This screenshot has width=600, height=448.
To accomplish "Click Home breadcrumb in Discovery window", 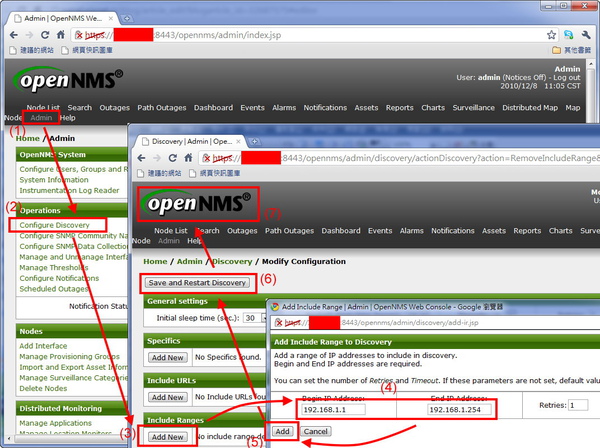I will pos(155,262).
